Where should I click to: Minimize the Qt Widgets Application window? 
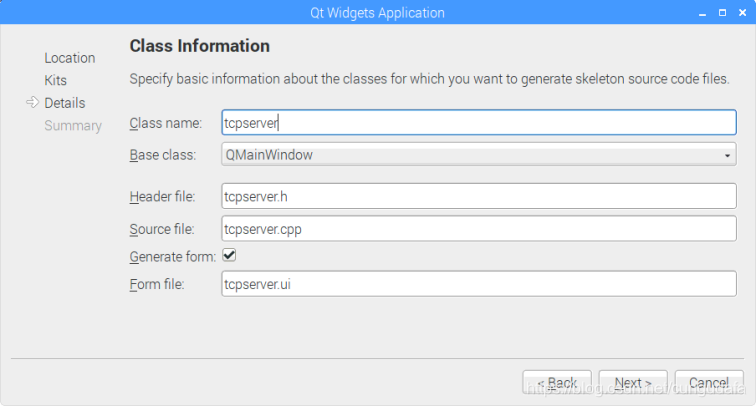click(x=702, y=13)
